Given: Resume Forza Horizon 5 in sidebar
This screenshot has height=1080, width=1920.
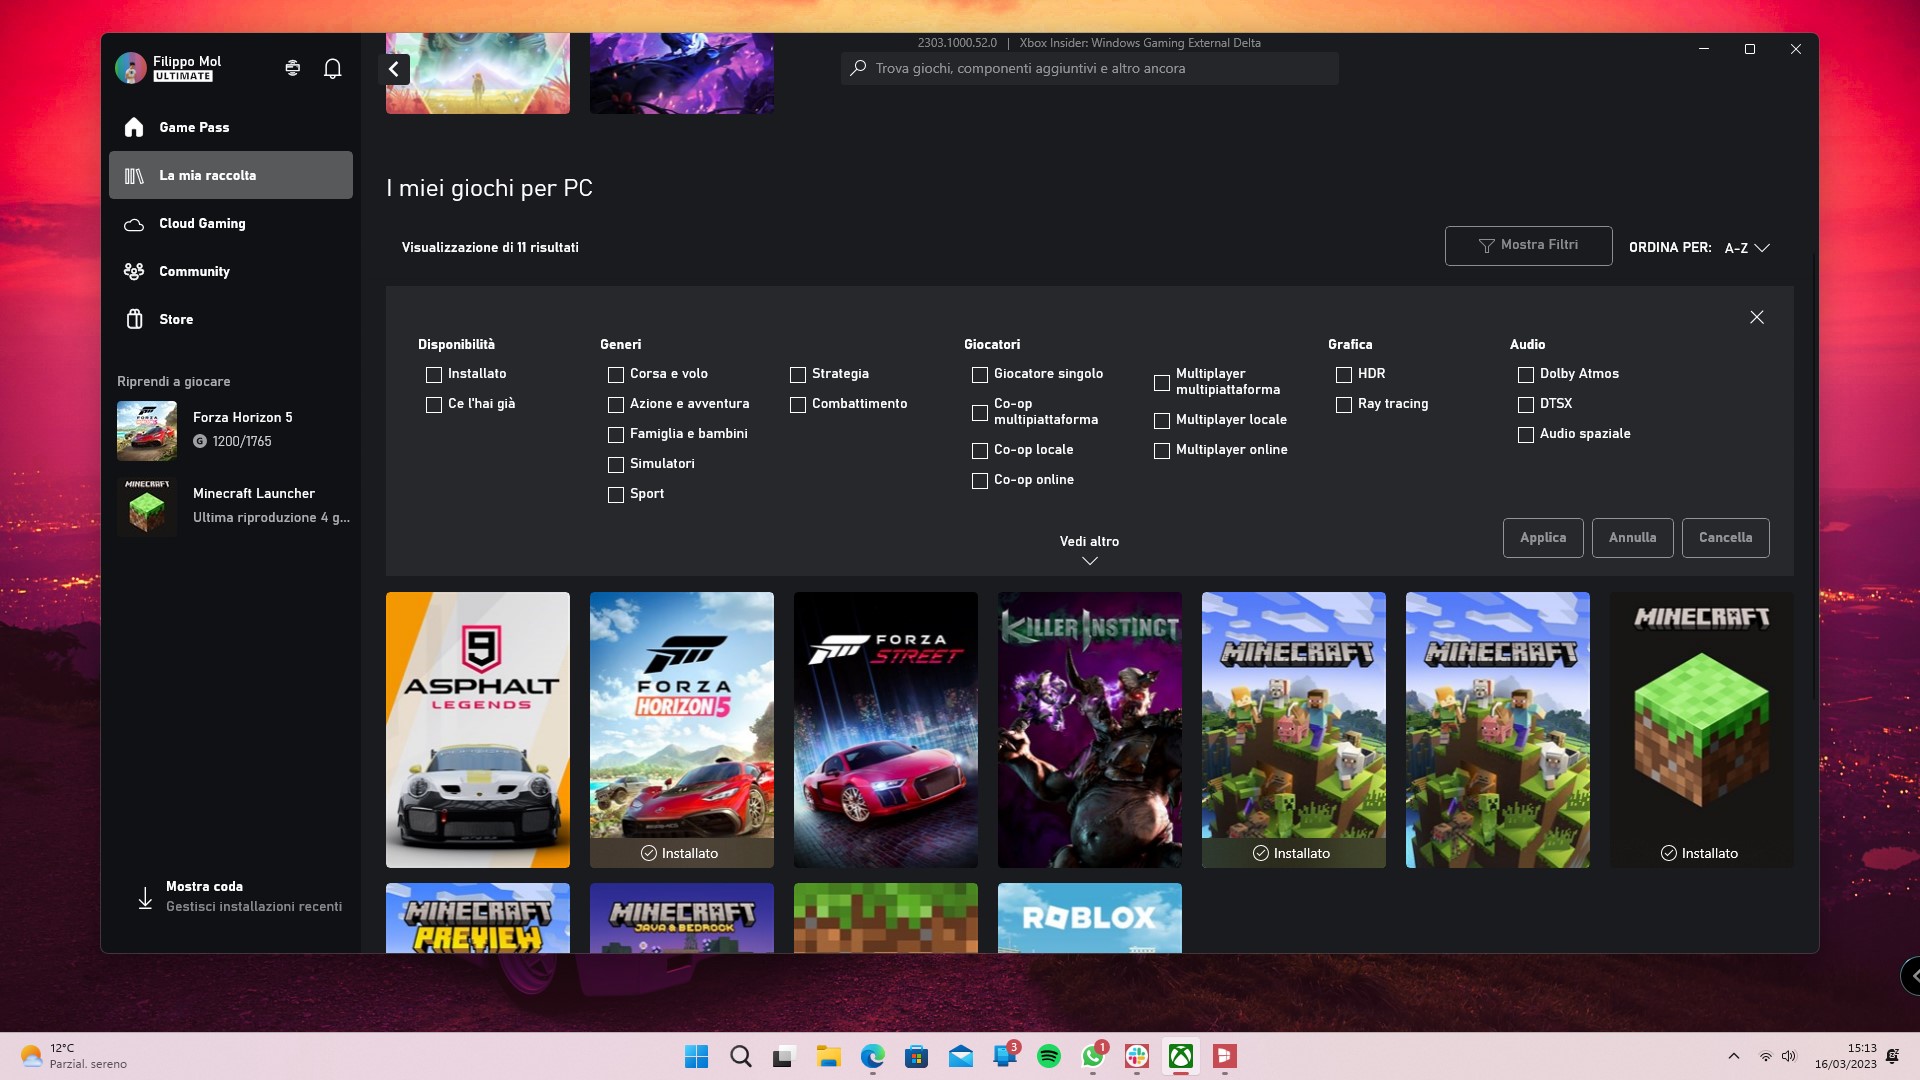Looking at the screenshot, I should [x=233, y=430].
